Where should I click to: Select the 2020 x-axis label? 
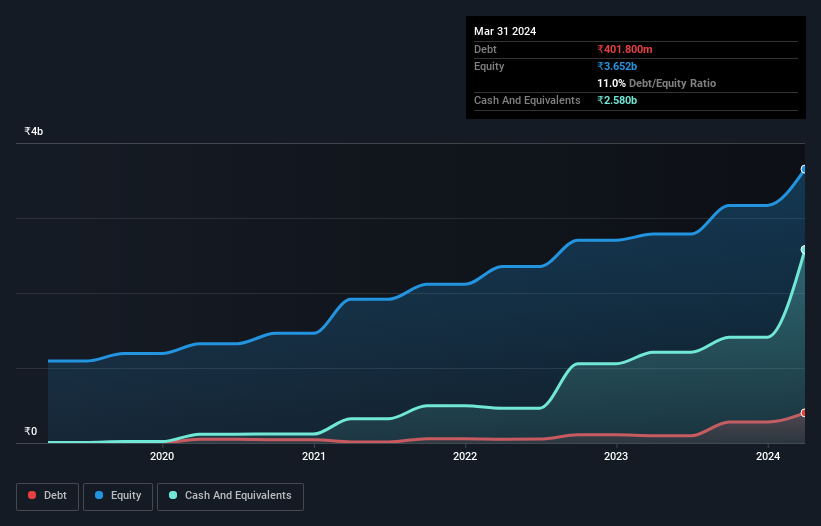click(162, 456)
